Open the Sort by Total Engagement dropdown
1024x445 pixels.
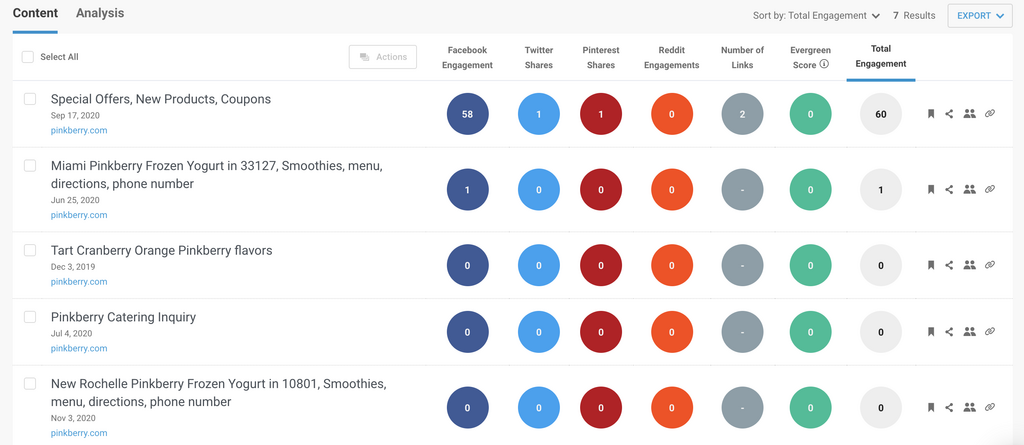pyautogui.click(x=816, y=16)
